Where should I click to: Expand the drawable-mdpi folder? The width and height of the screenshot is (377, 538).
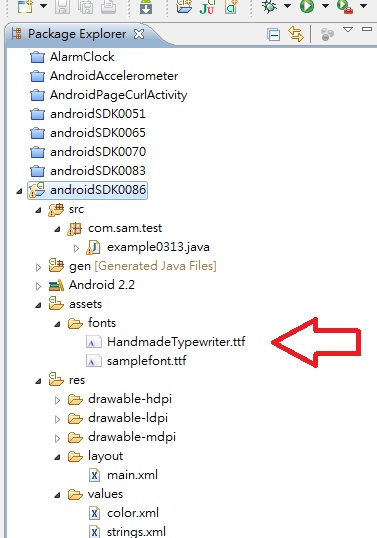tap(58, 438)
